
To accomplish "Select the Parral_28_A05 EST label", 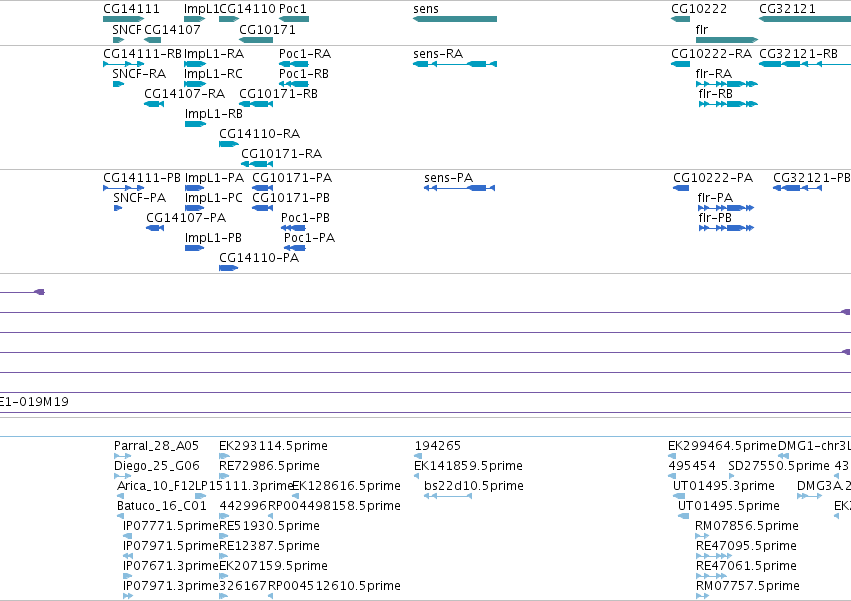I will click(156, 446).
